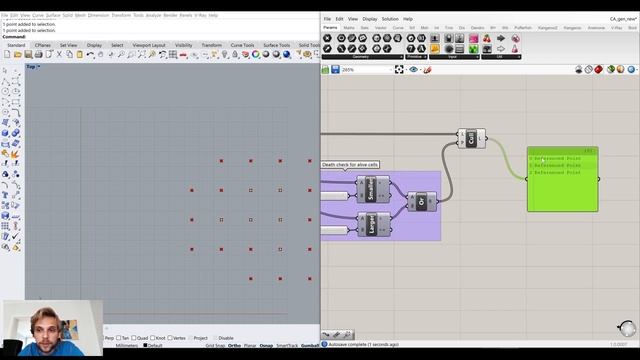
Task: Click the green panel listing Referenced Points
Action: (x=562, y=179)
